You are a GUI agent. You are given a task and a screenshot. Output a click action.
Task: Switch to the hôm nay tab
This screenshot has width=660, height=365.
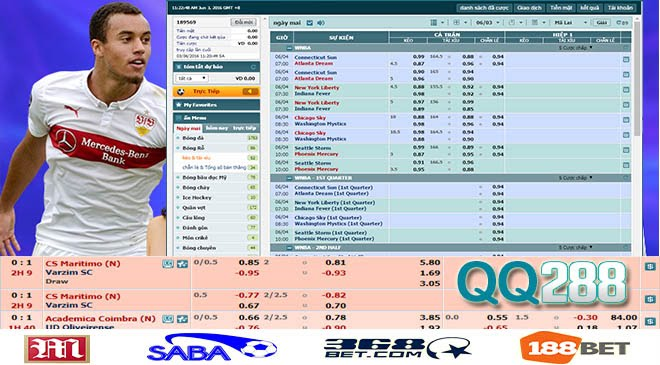tap(217, 128)
